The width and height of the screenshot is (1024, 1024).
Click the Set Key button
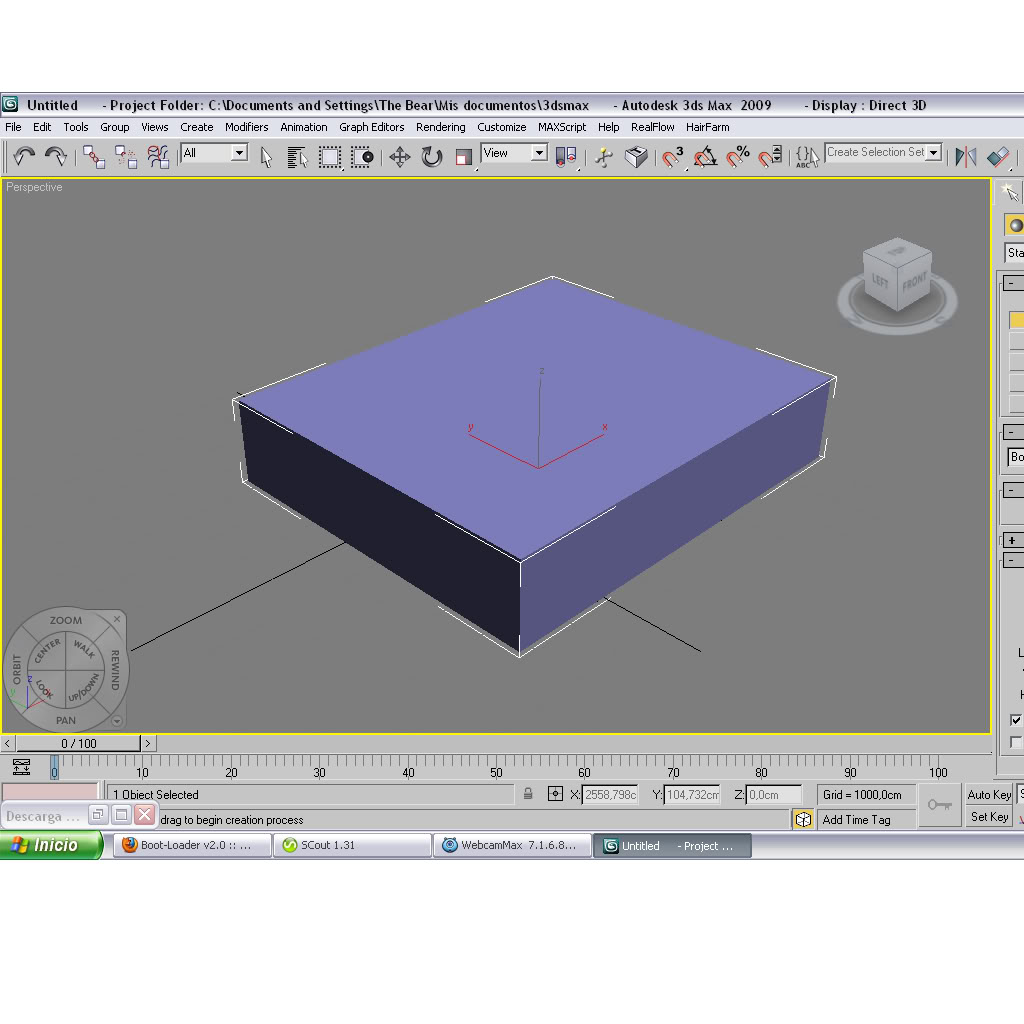pyautogui.click(x=989, y=817)
